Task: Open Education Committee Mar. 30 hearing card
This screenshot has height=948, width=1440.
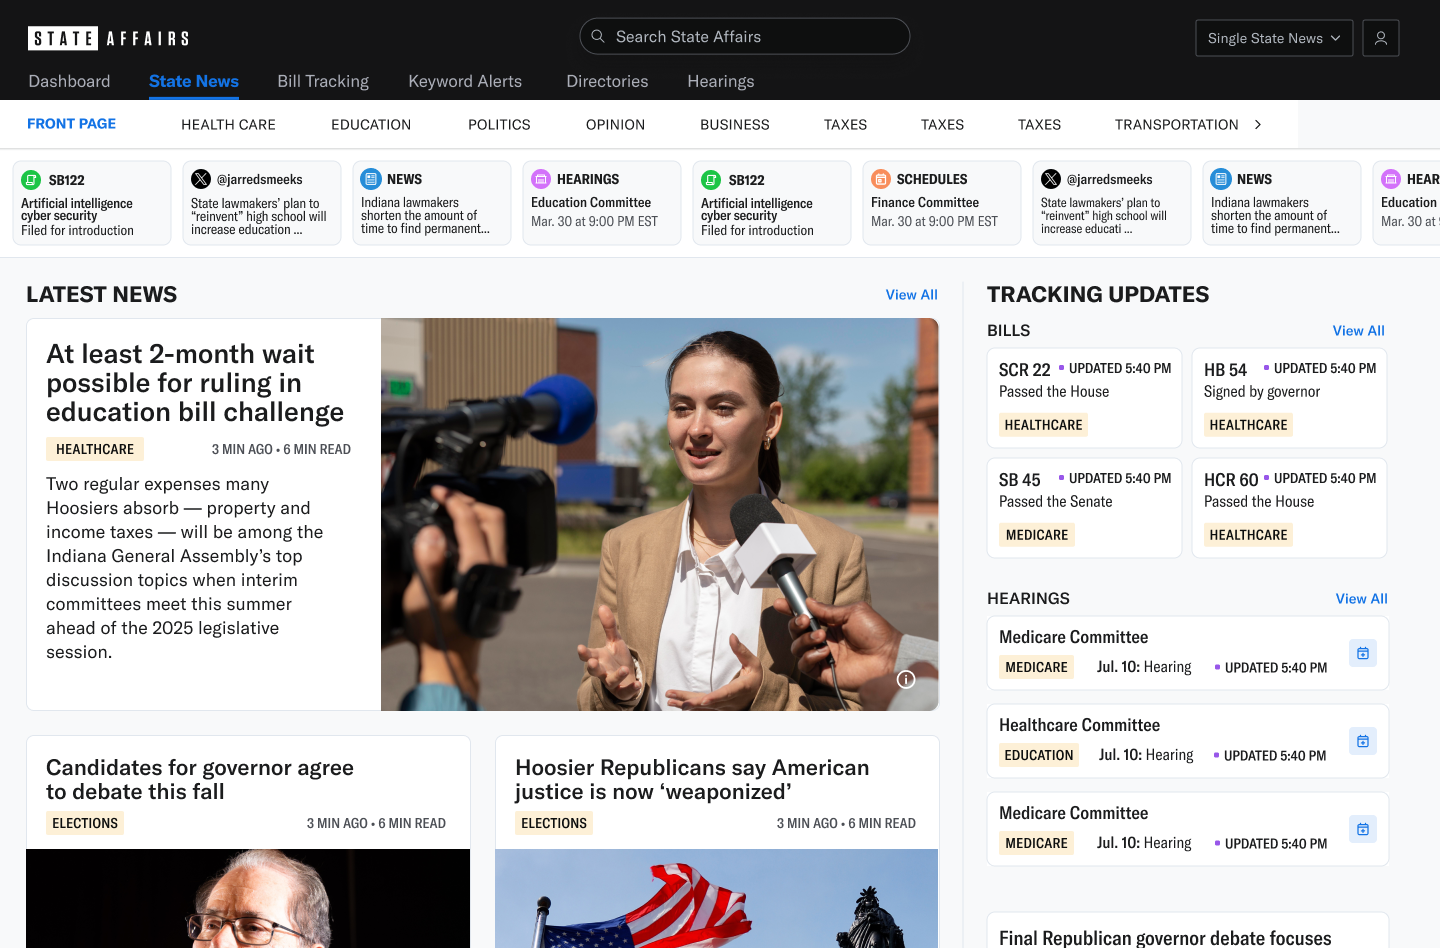Action: click(602, 203)
